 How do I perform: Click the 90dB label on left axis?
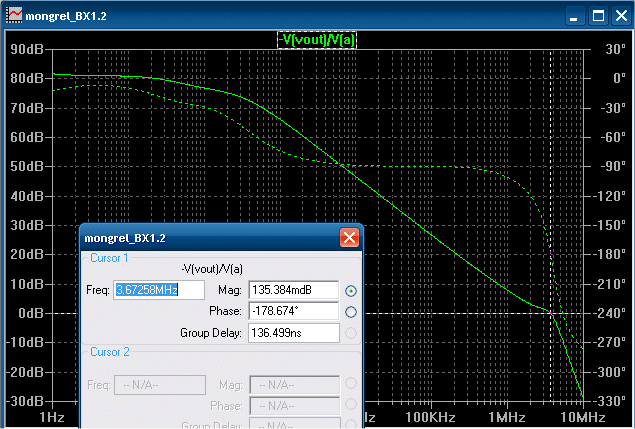27,49
